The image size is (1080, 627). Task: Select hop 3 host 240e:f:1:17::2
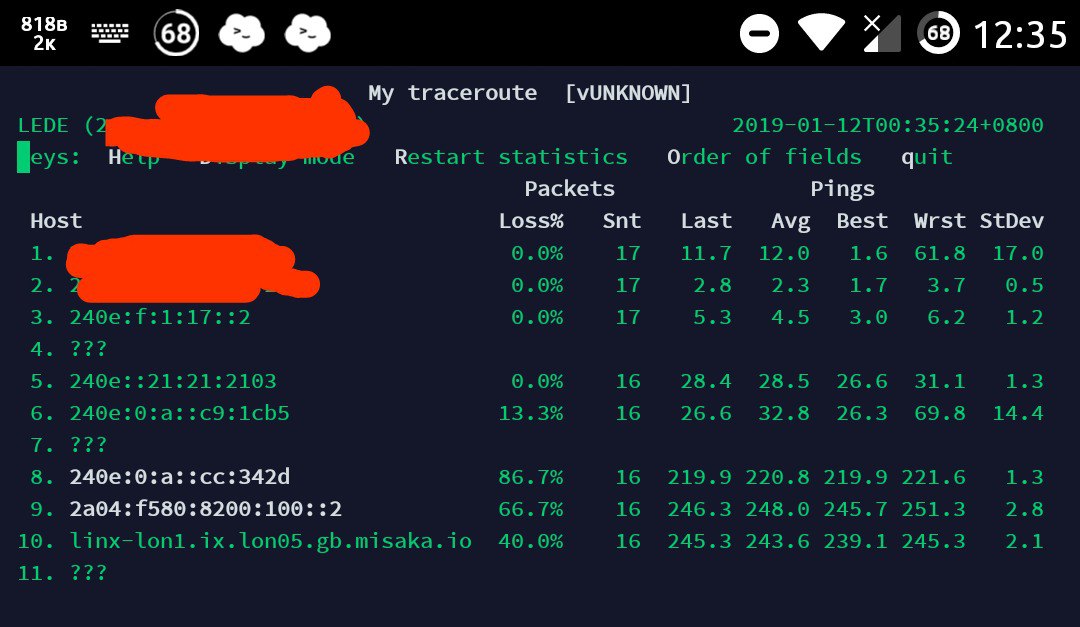(159, 317)
